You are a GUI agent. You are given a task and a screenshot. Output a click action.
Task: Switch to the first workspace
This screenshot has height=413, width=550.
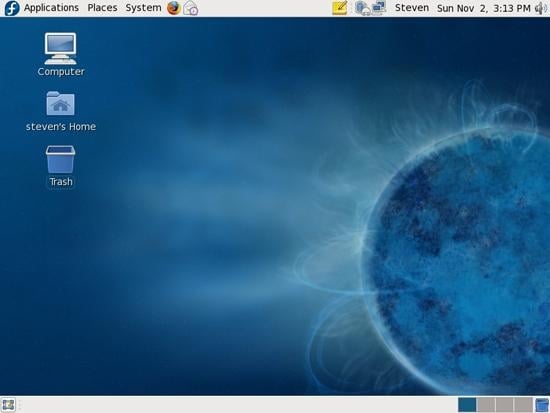click(x=467, y=405)
